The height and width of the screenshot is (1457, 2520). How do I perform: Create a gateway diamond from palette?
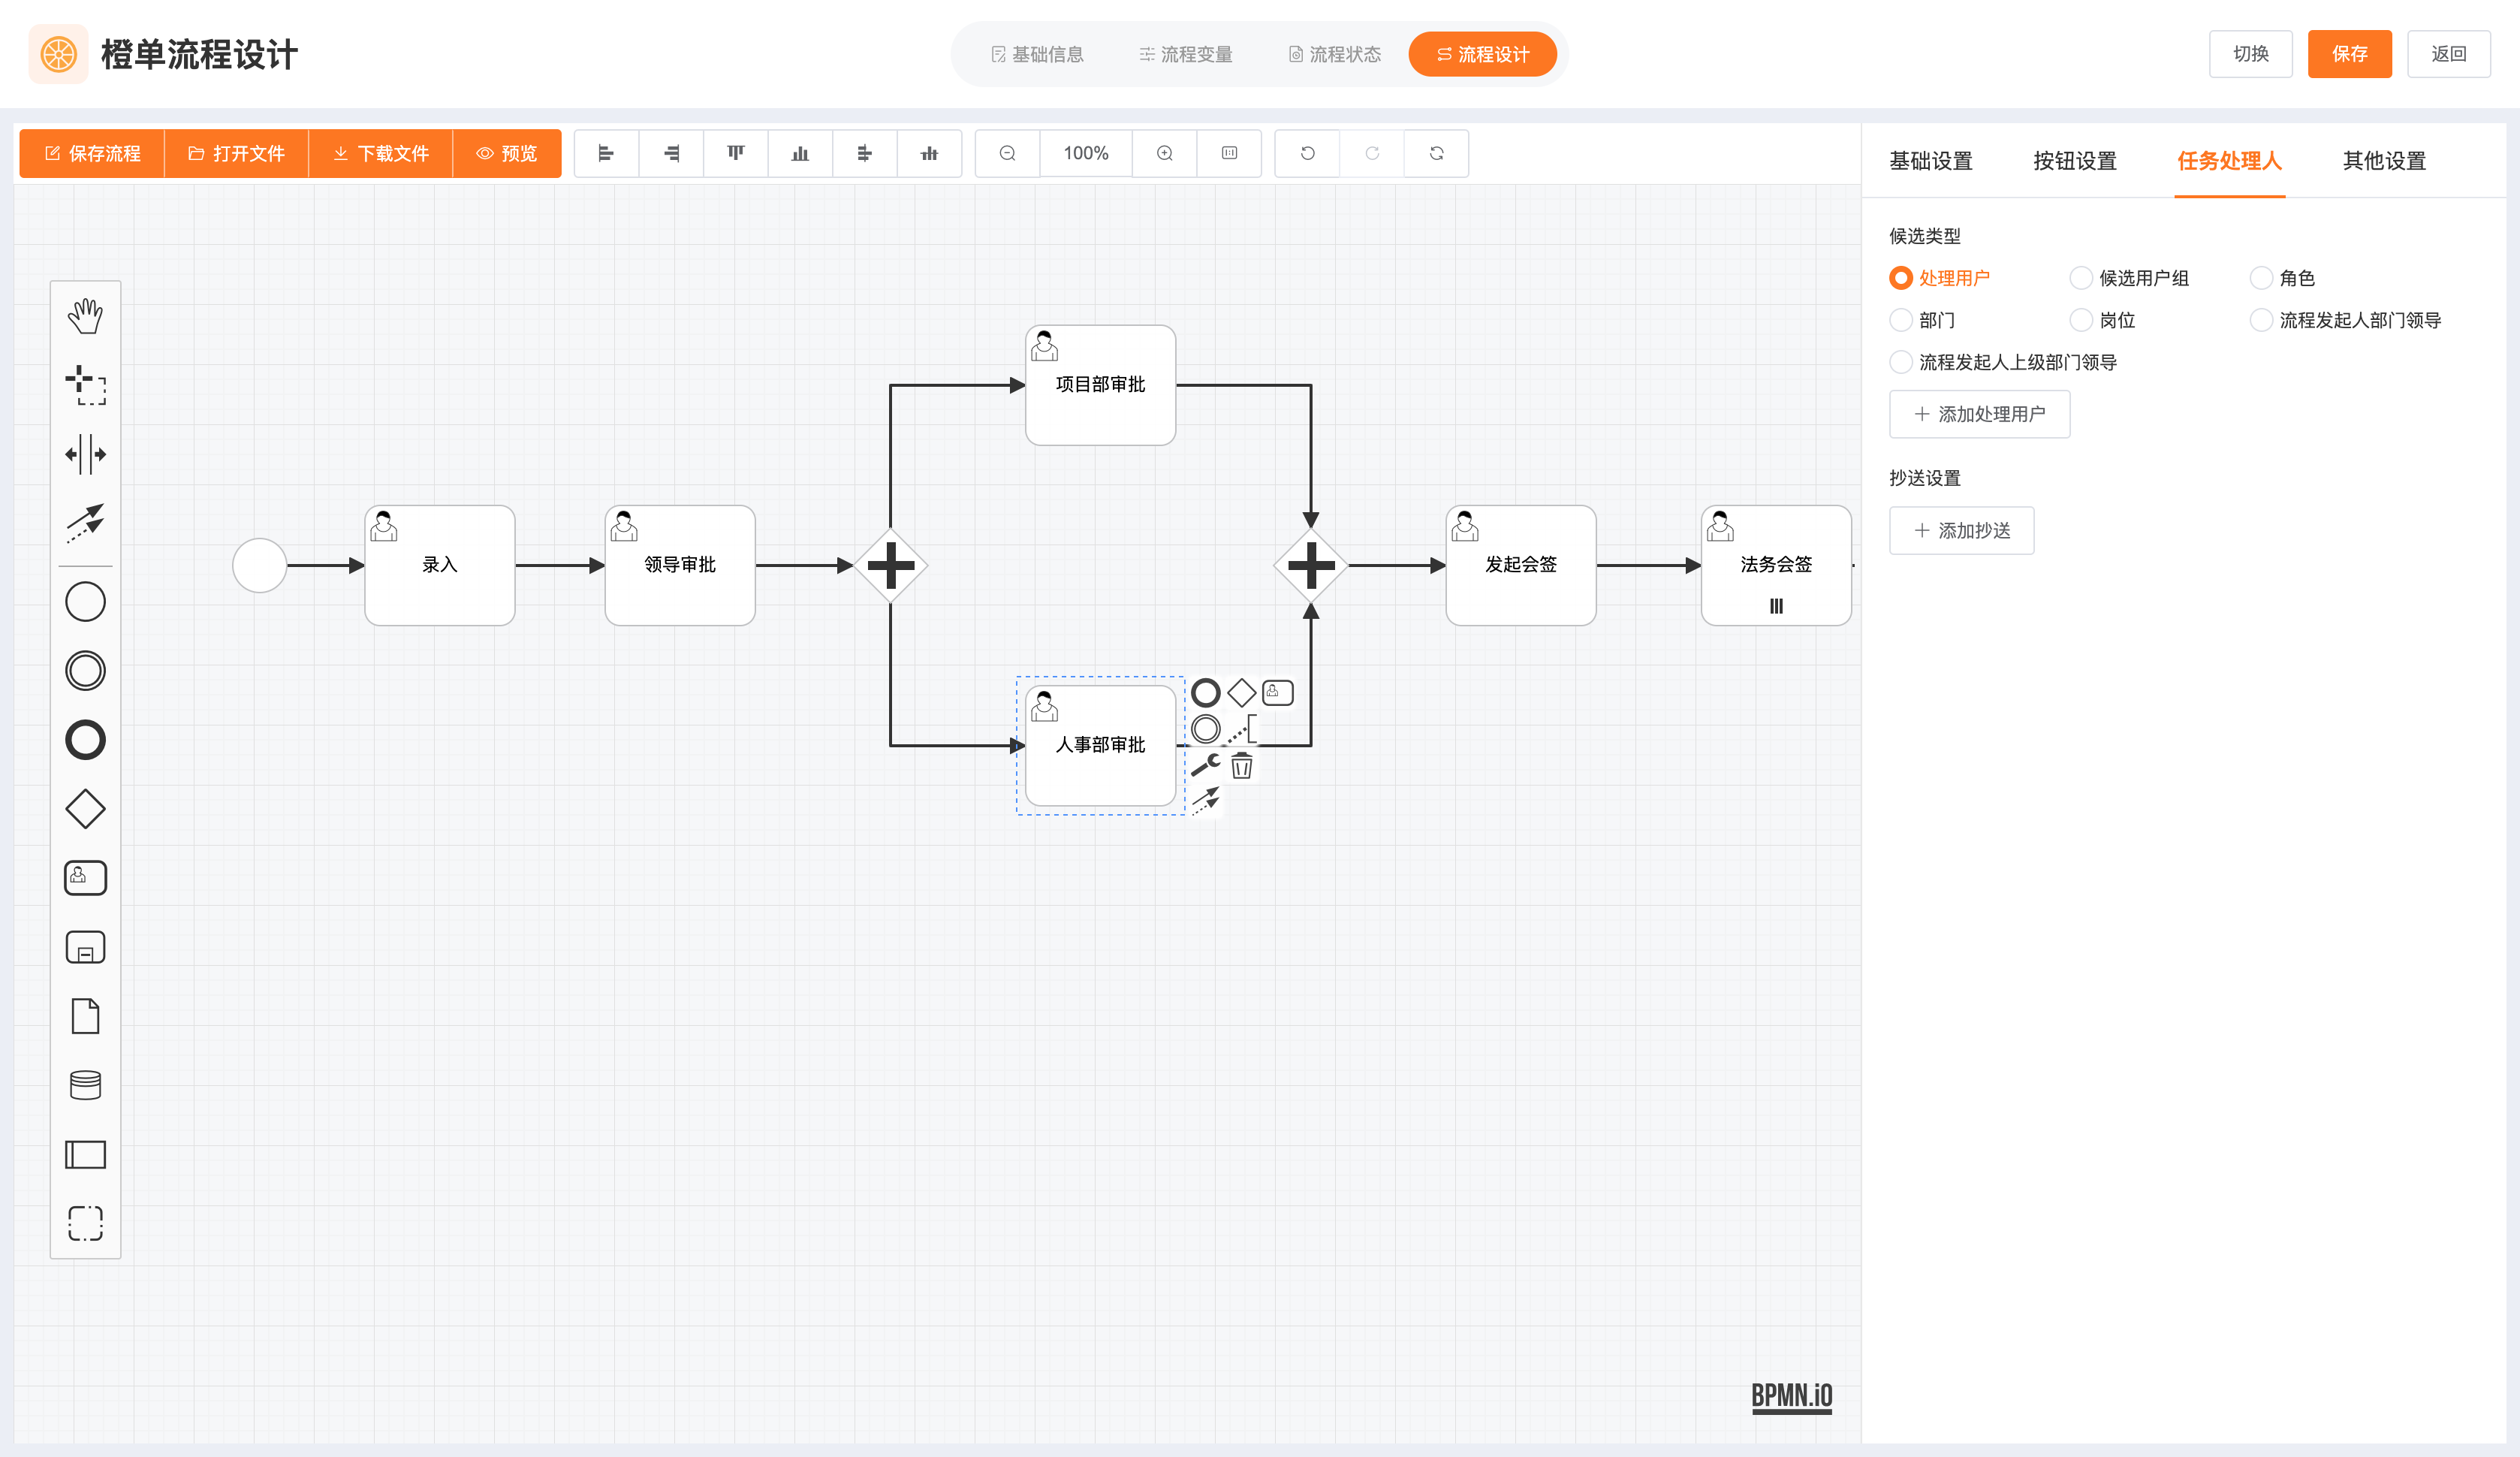(85, 809)
